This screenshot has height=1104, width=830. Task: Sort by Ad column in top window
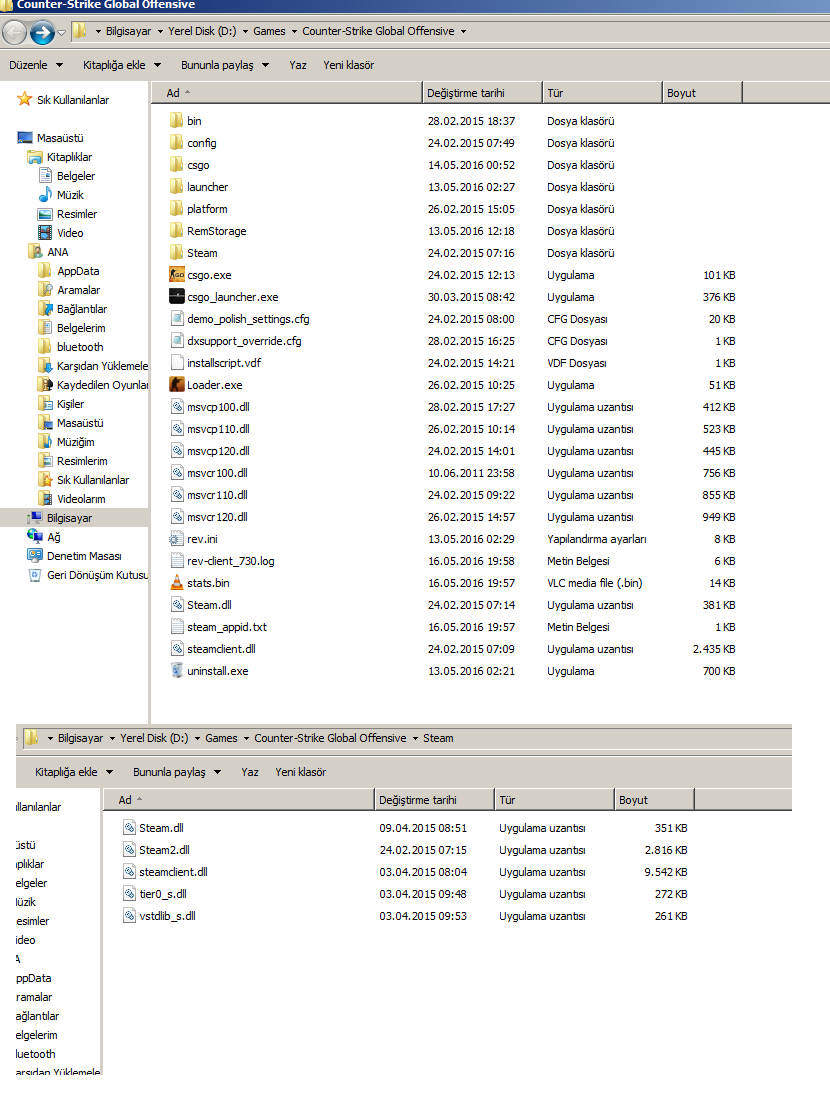click(287, 93)
